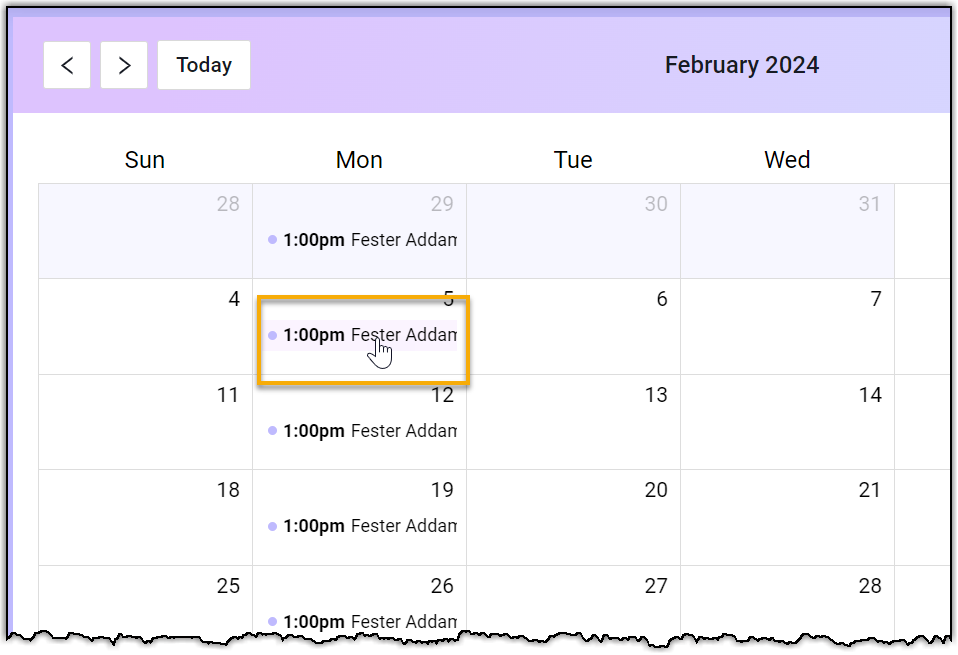Select the greyed-out January 30 cell
Viewport: 958px width, 655px height.
(x=574, y=231)
